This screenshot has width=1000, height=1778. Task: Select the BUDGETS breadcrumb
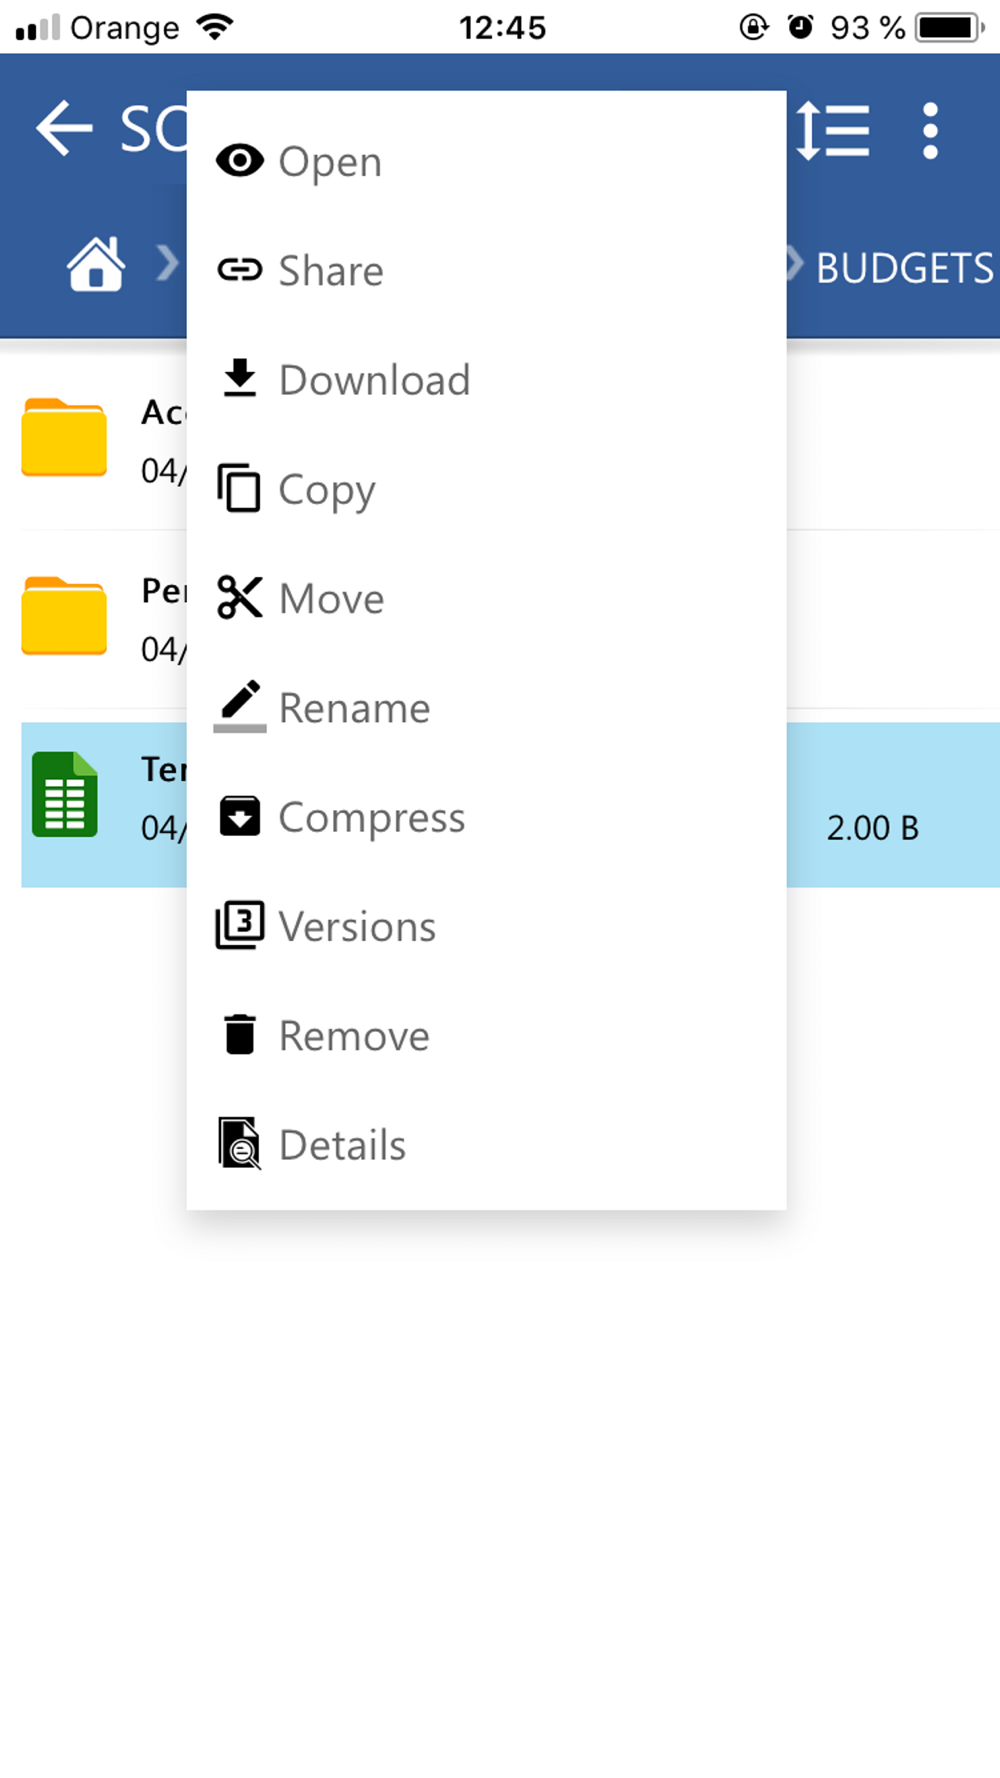click(x=904, y=268)
